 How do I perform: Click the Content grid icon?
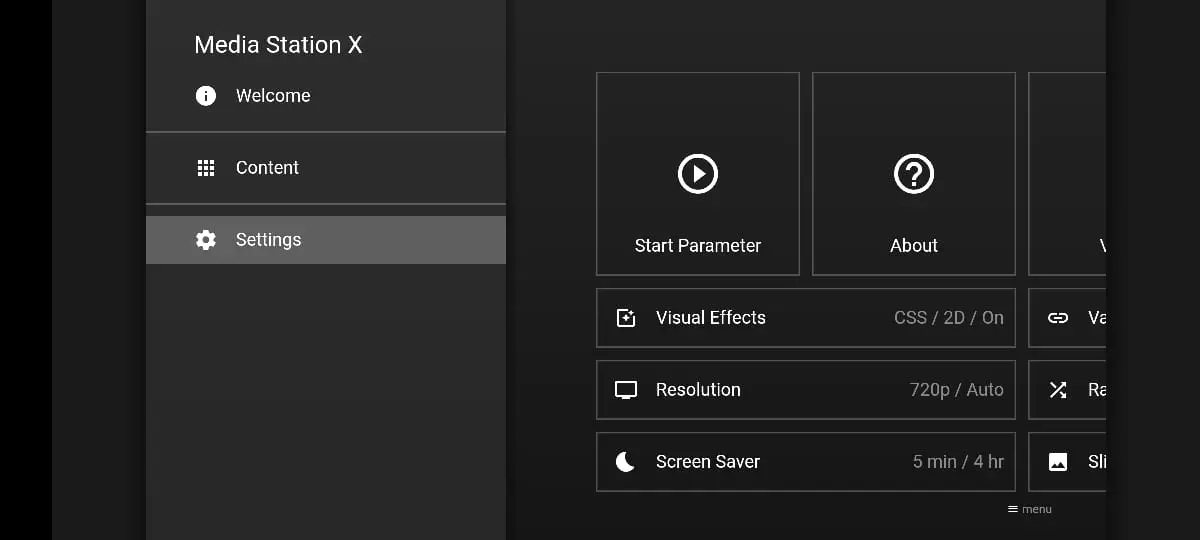tap(206, 168)
